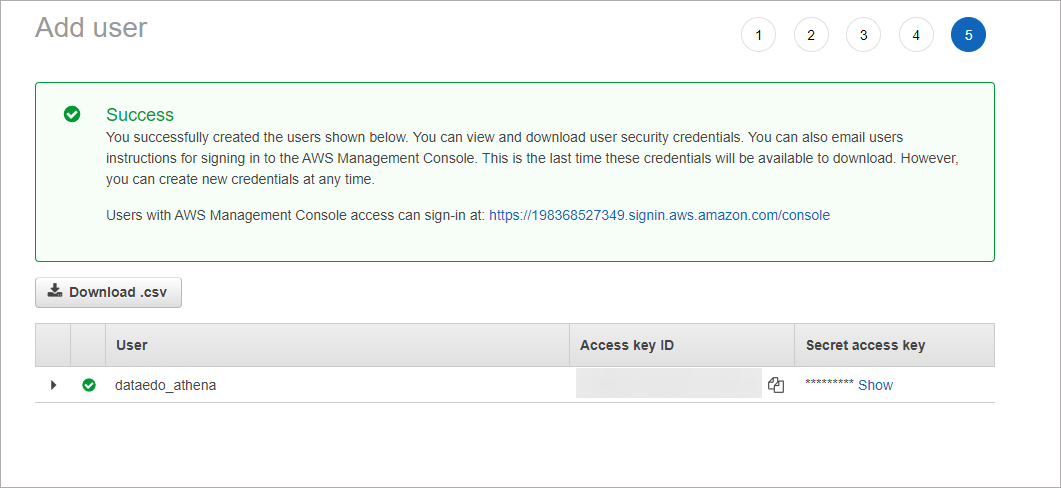Screen dimensions: 1061x488
Task: Go to step 4 of wizard
Action: pos(916,35)
